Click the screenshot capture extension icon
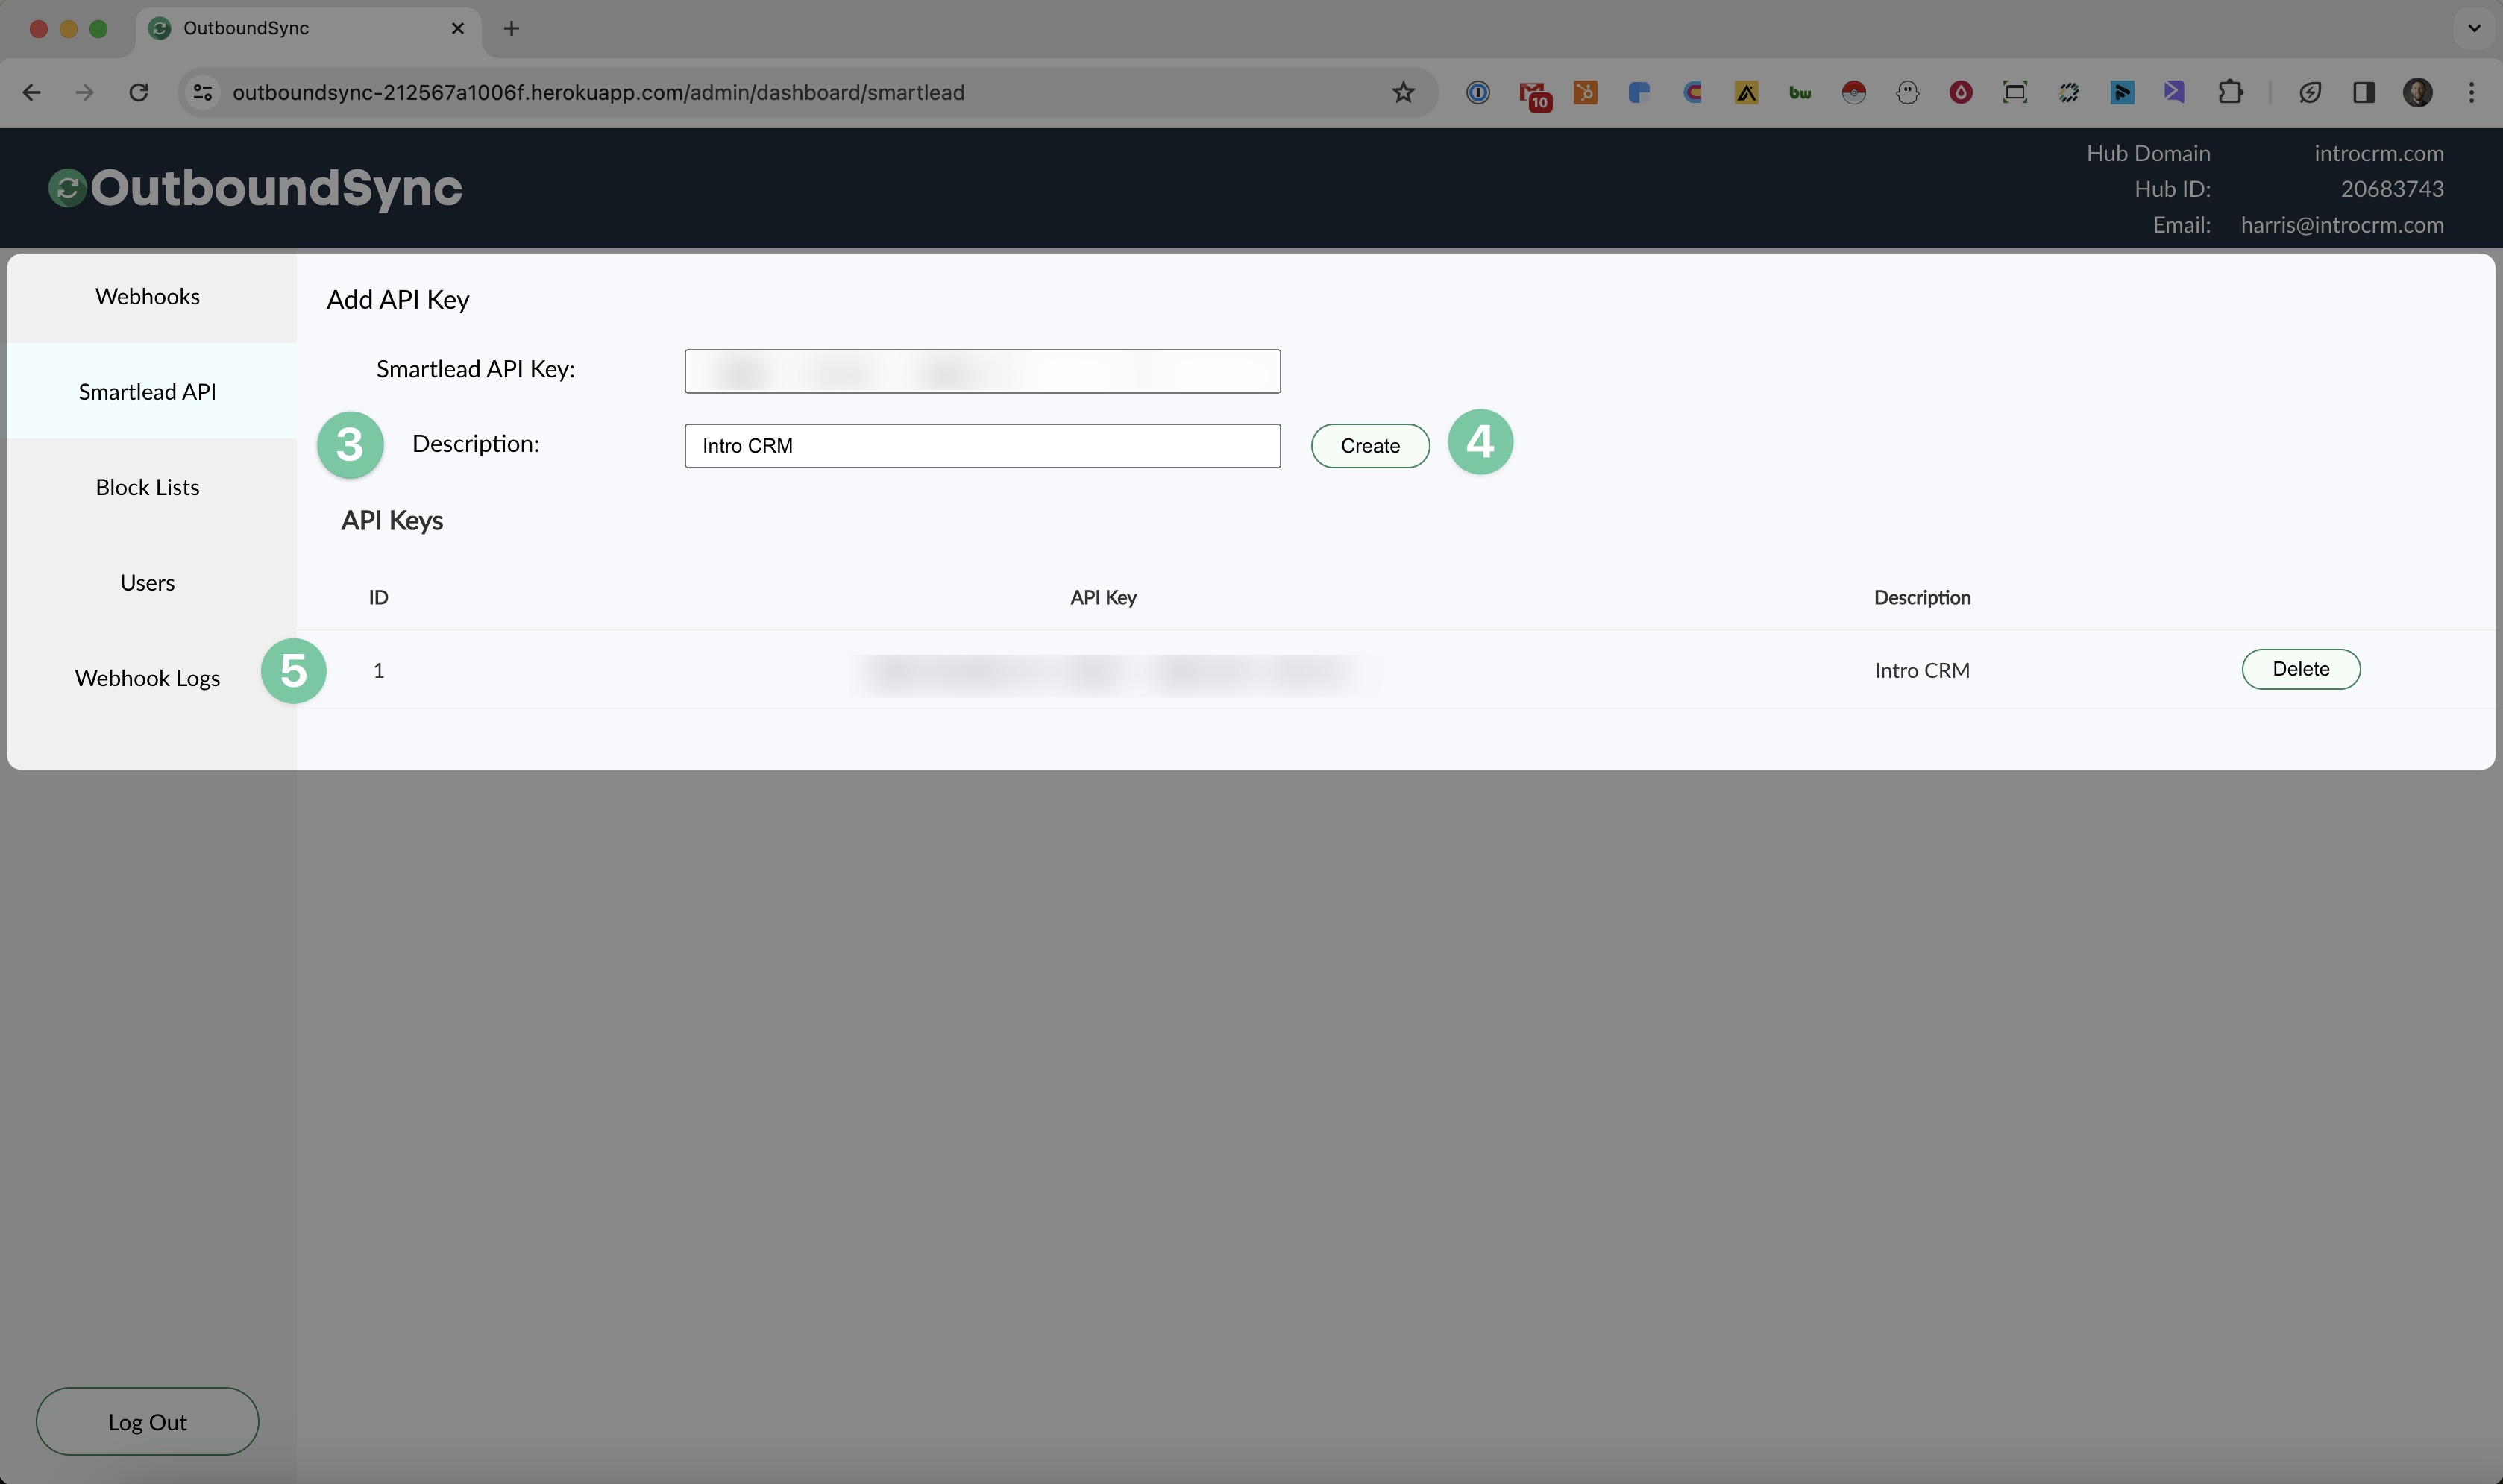This screenshot has height=1484, width=2503. point(2015,92)
